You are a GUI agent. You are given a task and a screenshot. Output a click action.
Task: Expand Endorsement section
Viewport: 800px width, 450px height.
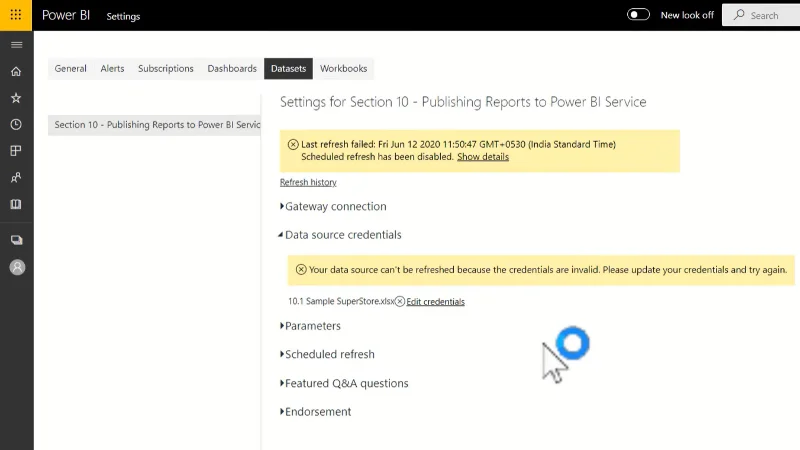tap(315, 412)
